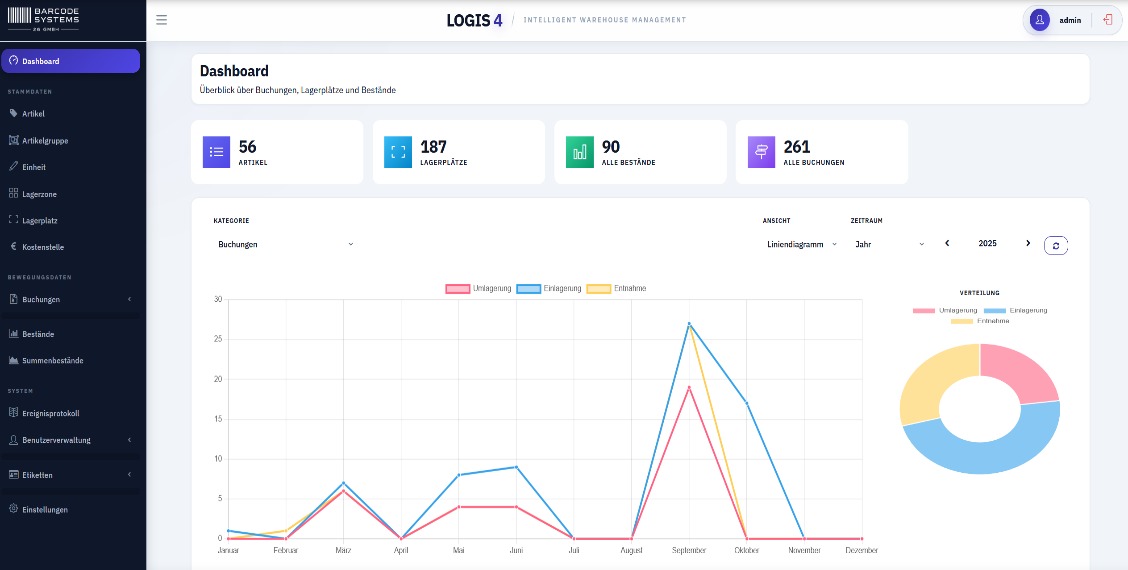1128x570 pixels.
Task: Toggle Entnahme in Verteilung donut legend
Action: tap(980, 320)
